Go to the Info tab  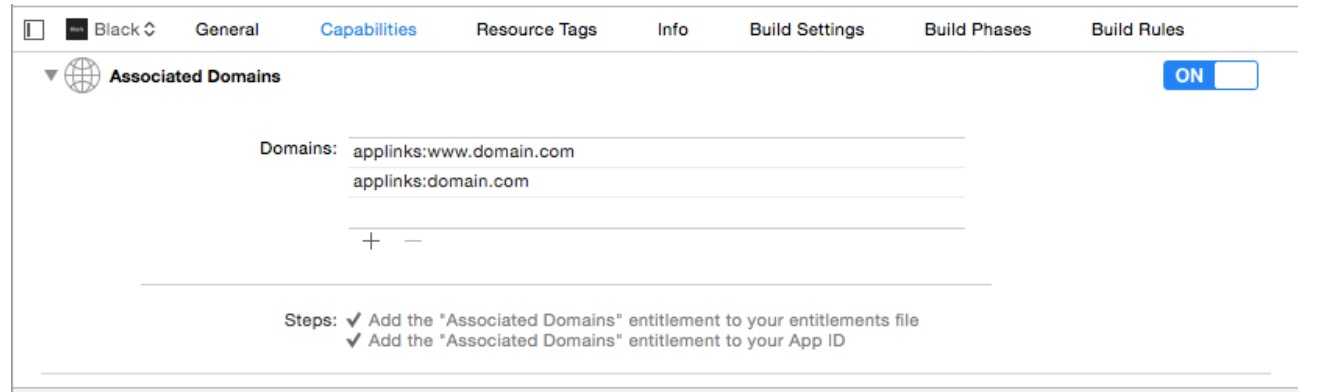point(672,30)
